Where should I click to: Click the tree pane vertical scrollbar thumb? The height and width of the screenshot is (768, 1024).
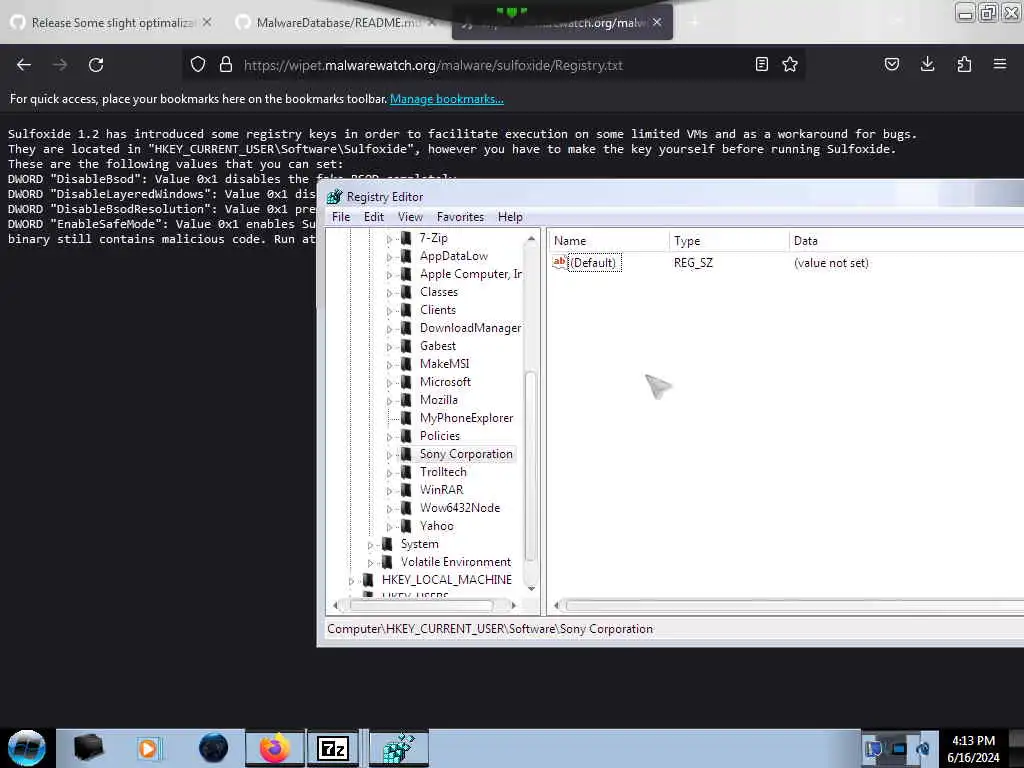coord(530,466)
